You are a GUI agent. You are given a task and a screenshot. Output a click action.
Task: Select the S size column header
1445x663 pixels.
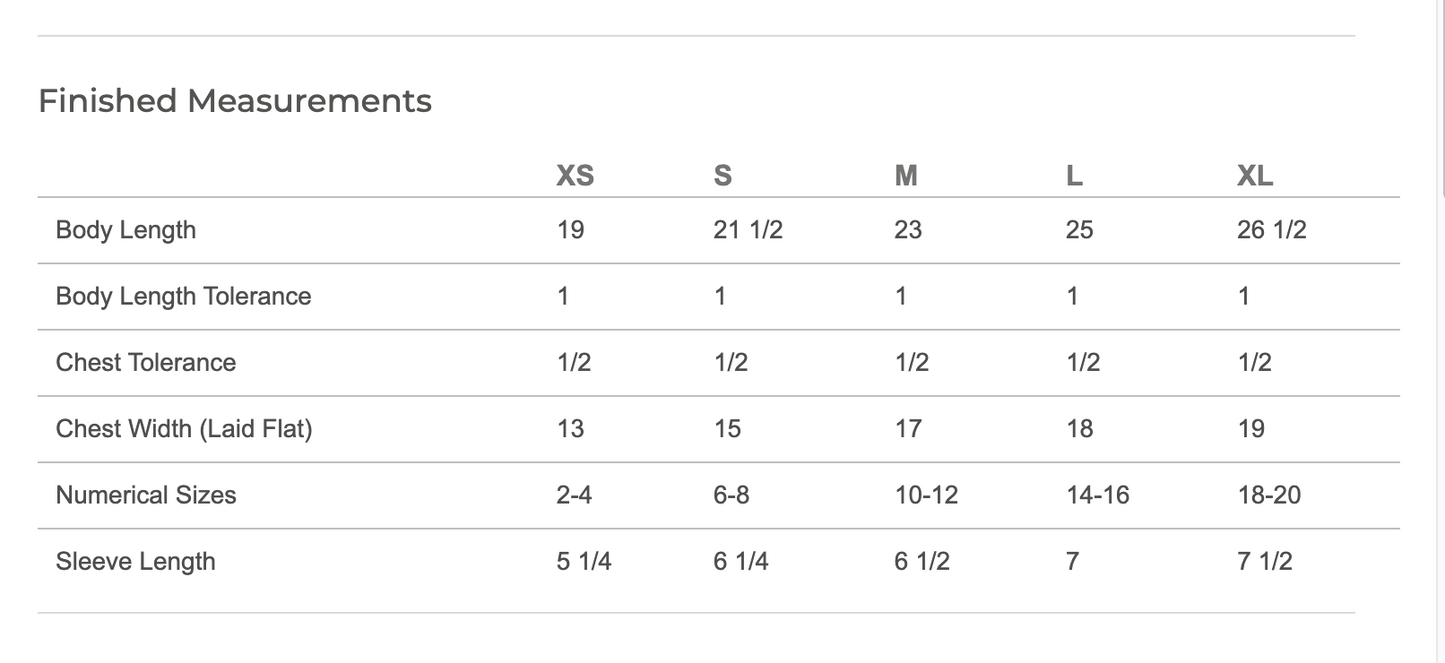723,176
